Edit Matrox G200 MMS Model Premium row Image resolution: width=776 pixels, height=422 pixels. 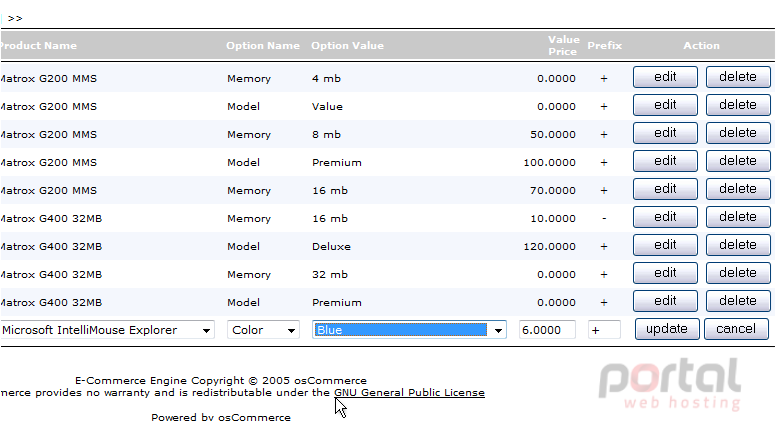coord(665,161)
